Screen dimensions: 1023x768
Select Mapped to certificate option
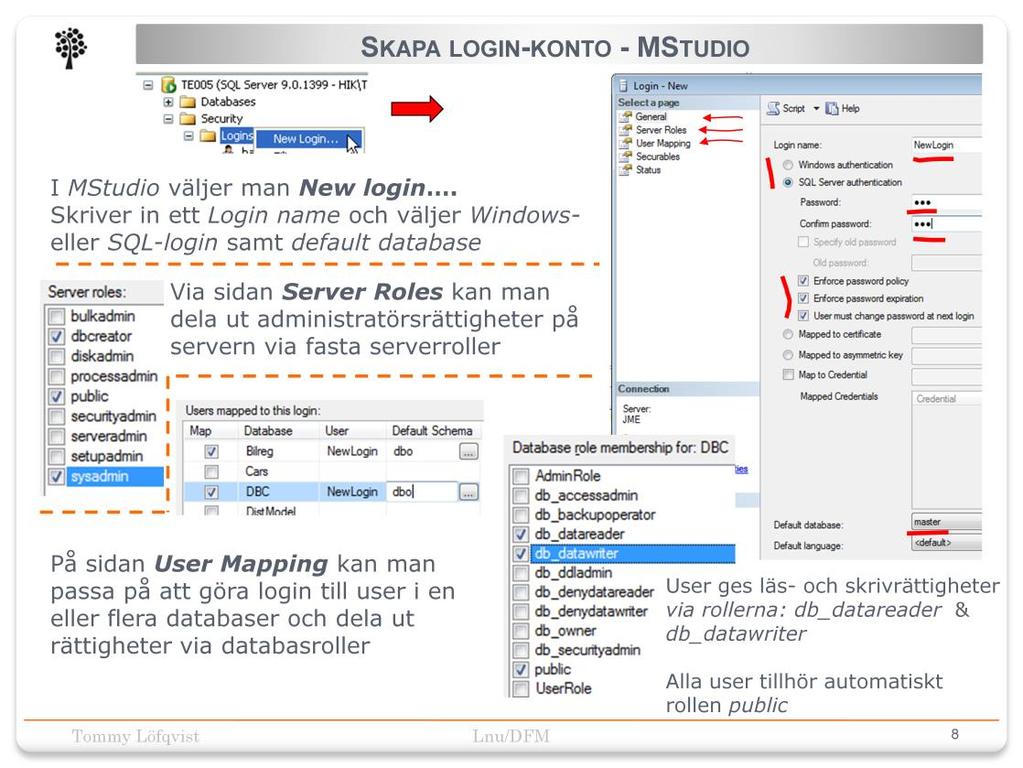[x=788, y=334]
